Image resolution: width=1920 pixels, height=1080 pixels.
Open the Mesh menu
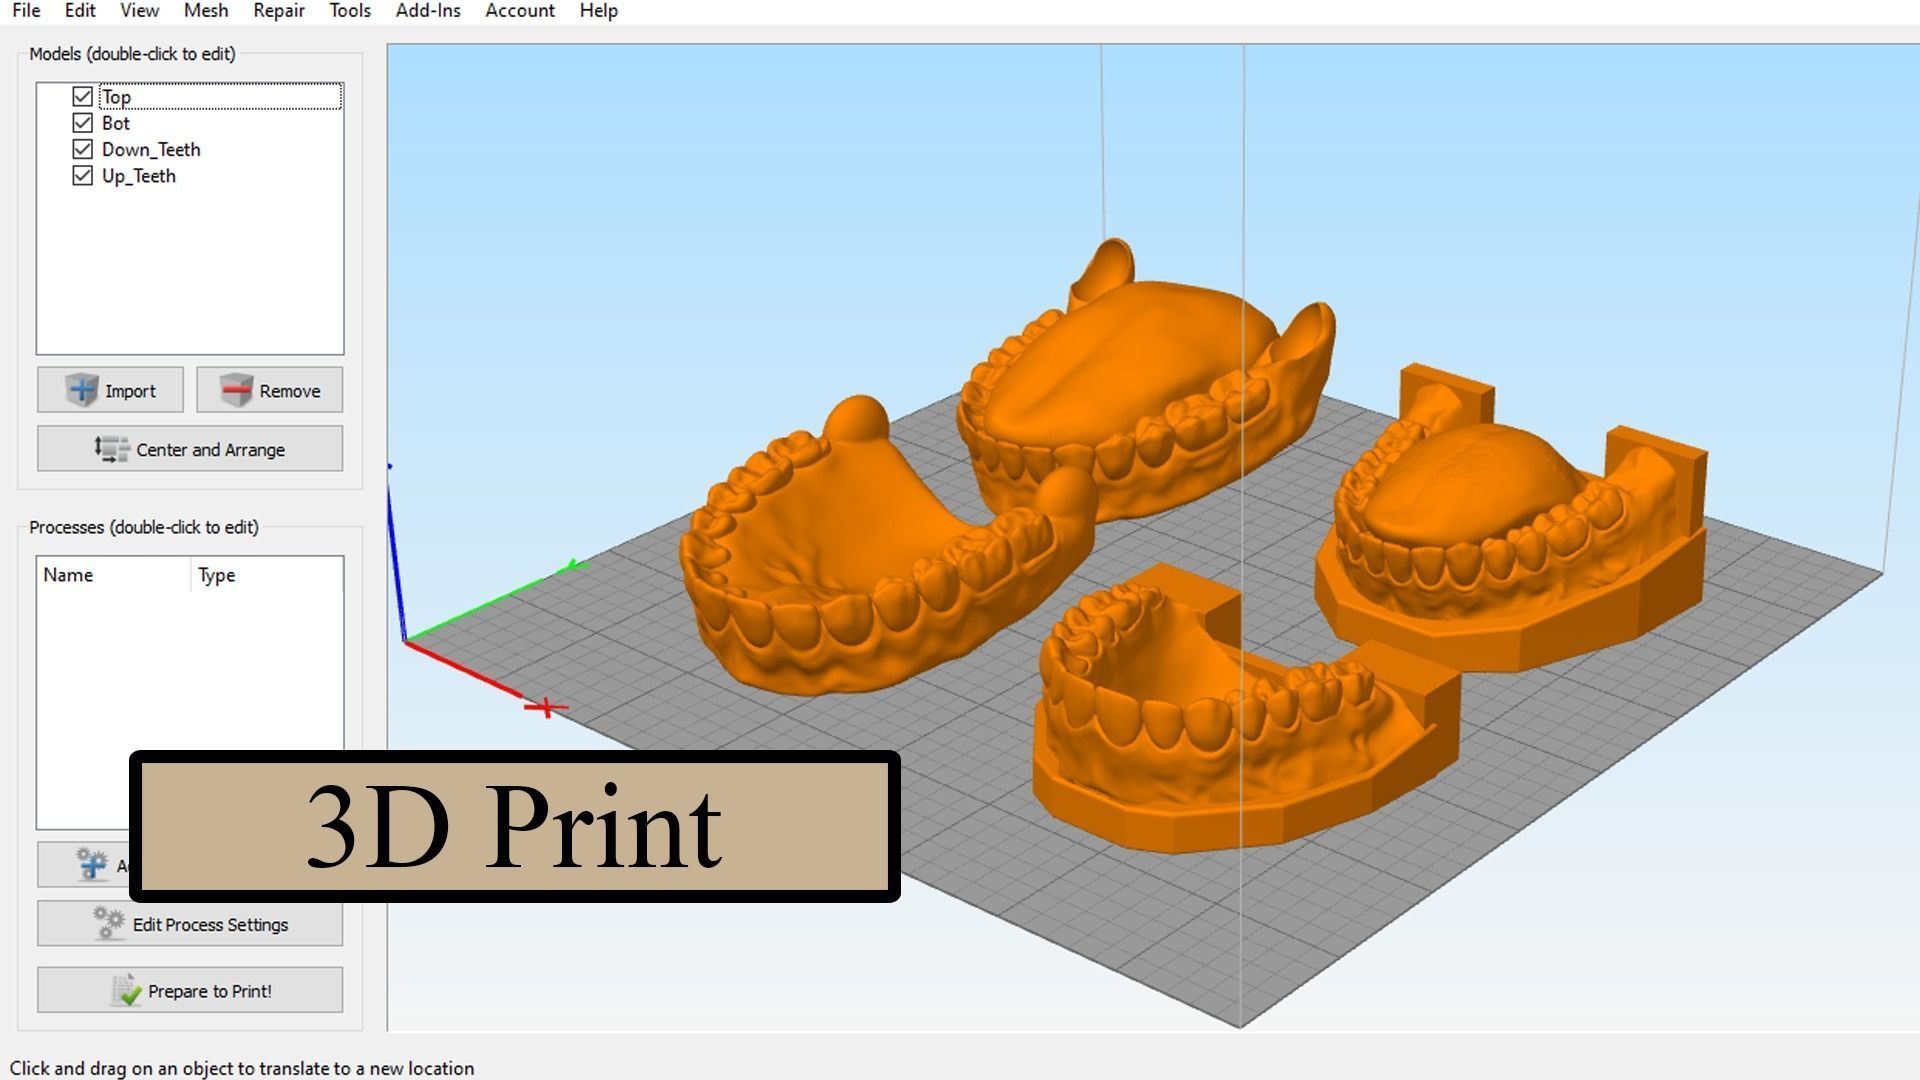206,11
